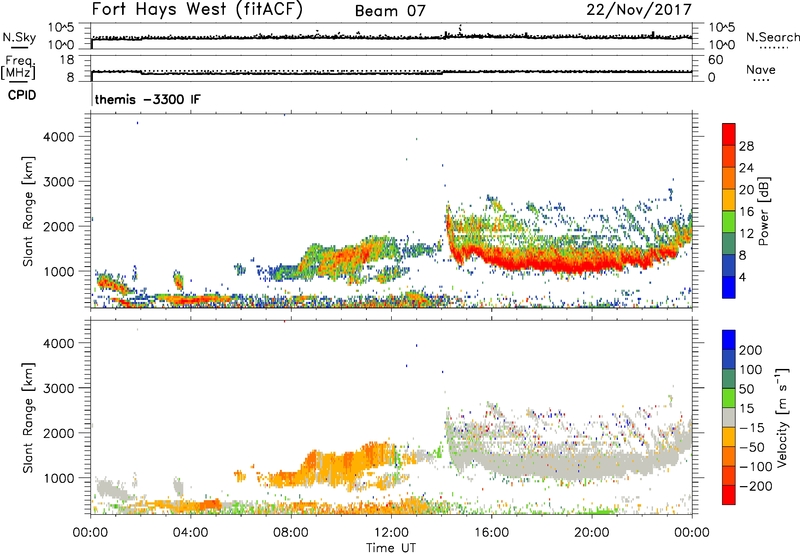Pick the top red segment of the Power colorbar
The height and width of the screenshot is (554, 800).
(729, 134)
